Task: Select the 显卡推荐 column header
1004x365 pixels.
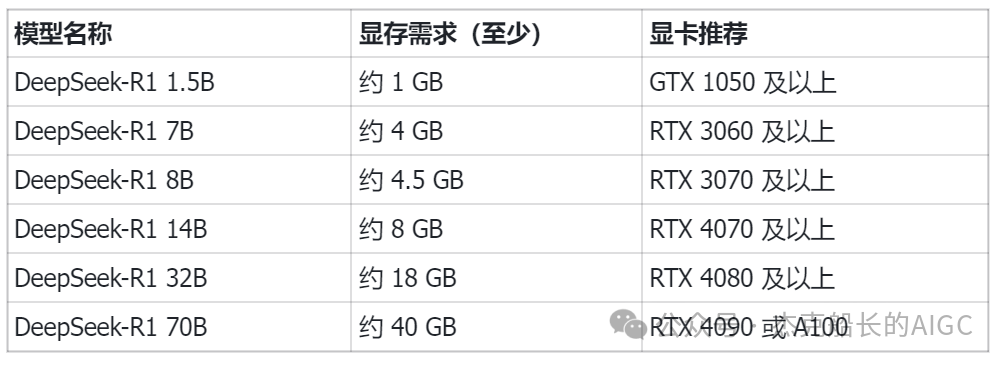Action: 815,33
